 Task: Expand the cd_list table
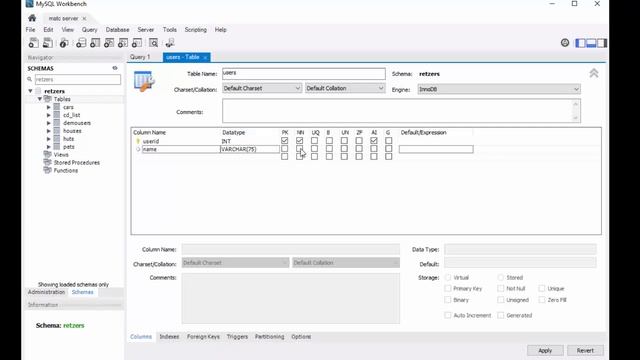coord(49,115)
